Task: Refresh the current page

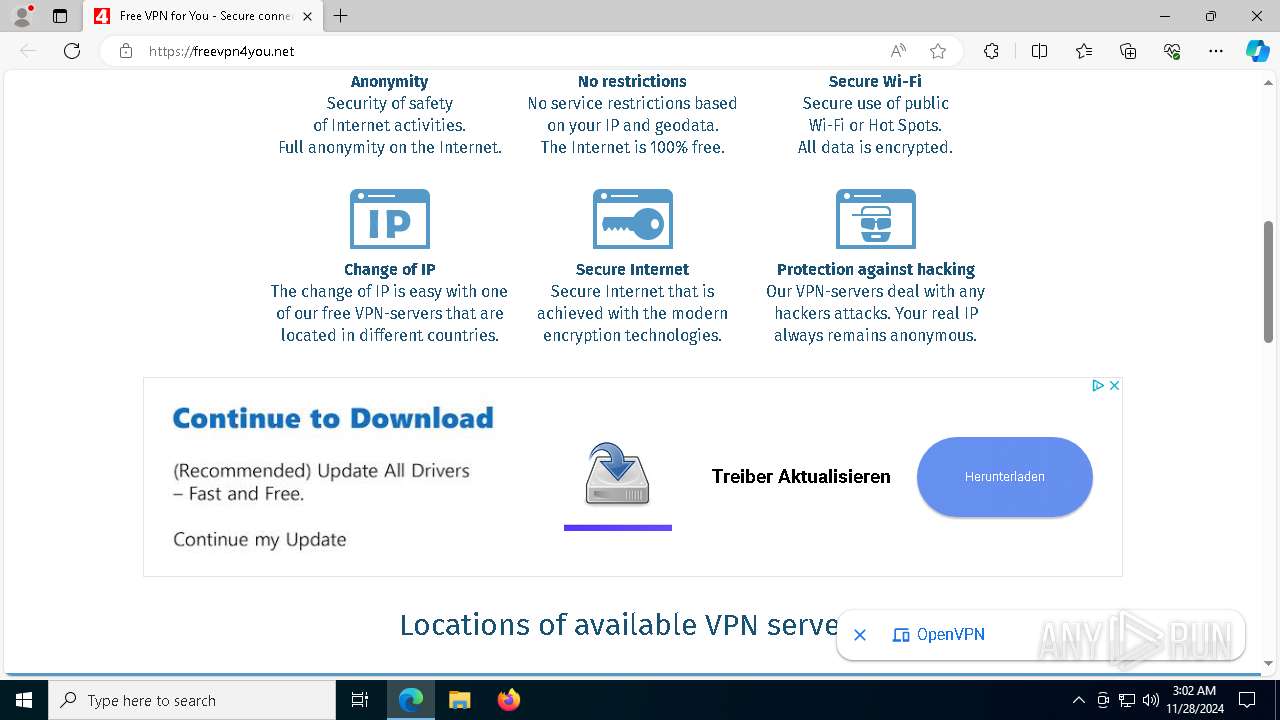Action: [72, 51]
